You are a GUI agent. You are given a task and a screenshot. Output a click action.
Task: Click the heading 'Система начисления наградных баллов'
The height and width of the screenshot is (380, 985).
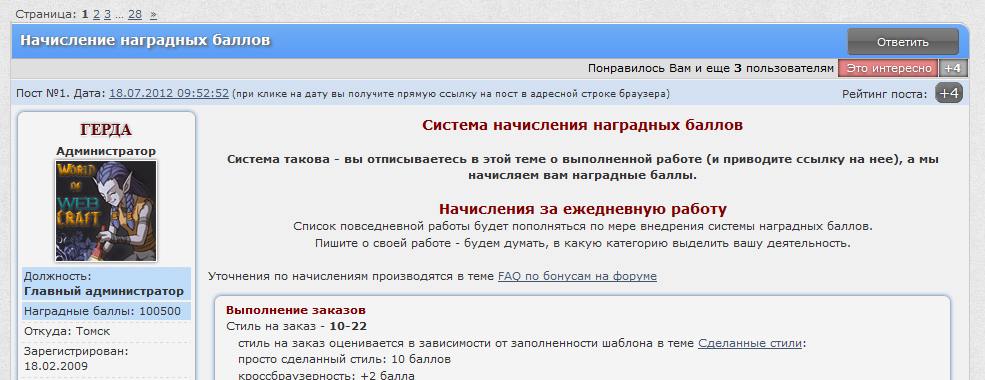pos(582,125)
